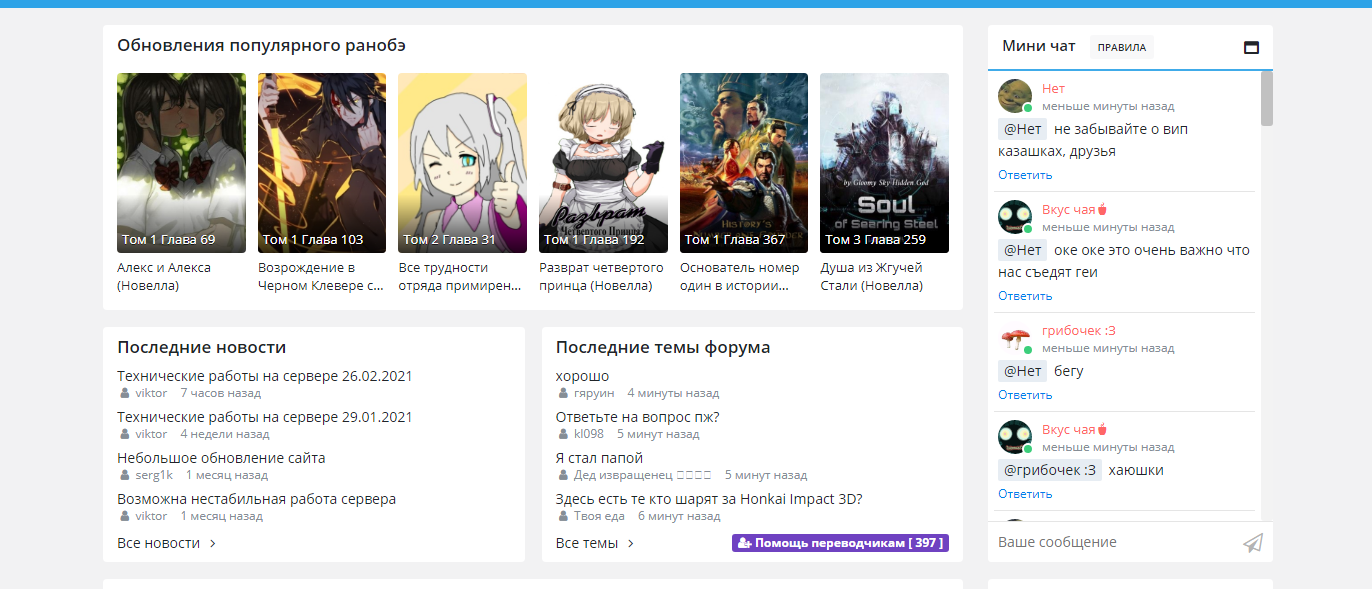Click the user icon next to kl098
Image resolution: width=1372 pixels, height=589 pixels.
coord(565,434)
